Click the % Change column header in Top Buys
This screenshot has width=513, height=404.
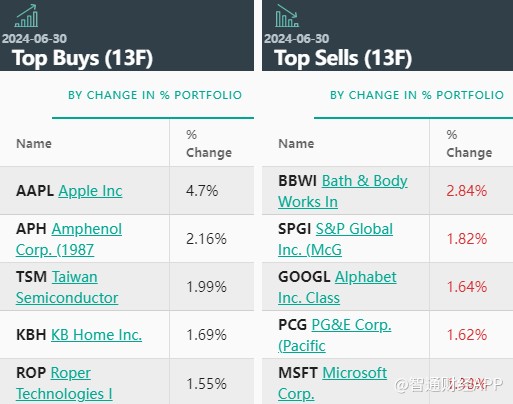click(x=209, y=144)
